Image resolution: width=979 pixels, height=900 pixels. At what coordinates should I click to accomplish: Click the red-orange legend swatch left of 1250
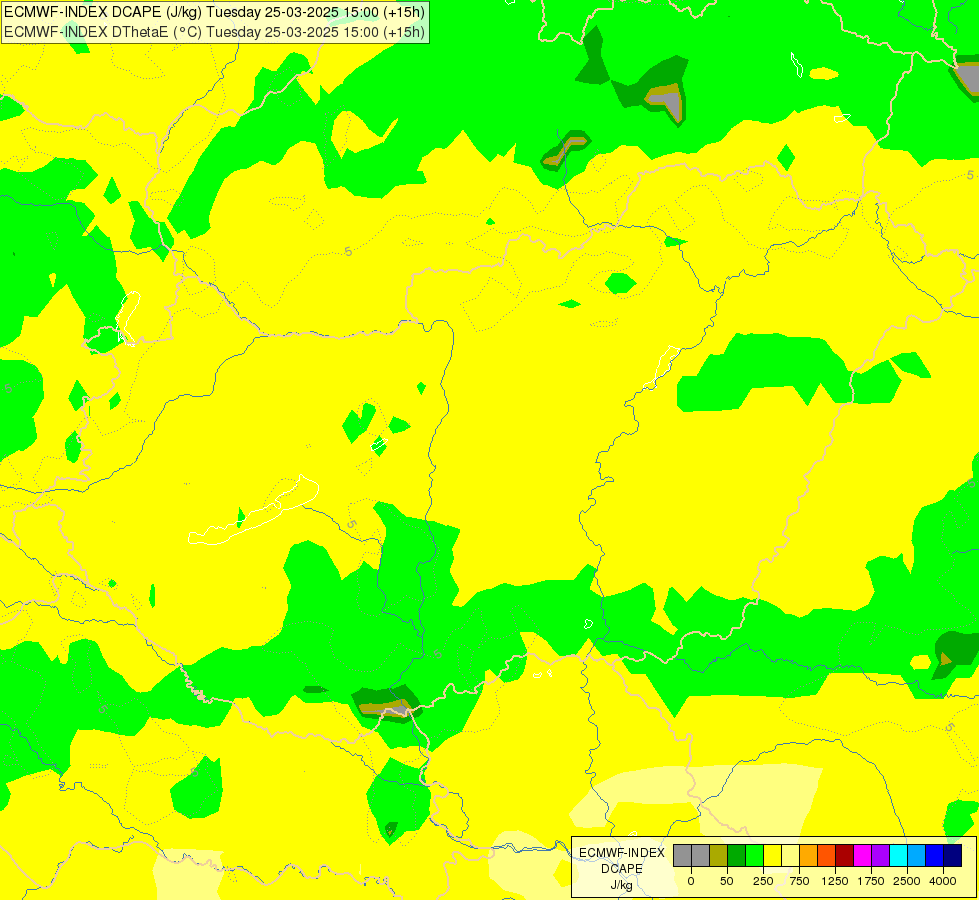click(826, 855)
